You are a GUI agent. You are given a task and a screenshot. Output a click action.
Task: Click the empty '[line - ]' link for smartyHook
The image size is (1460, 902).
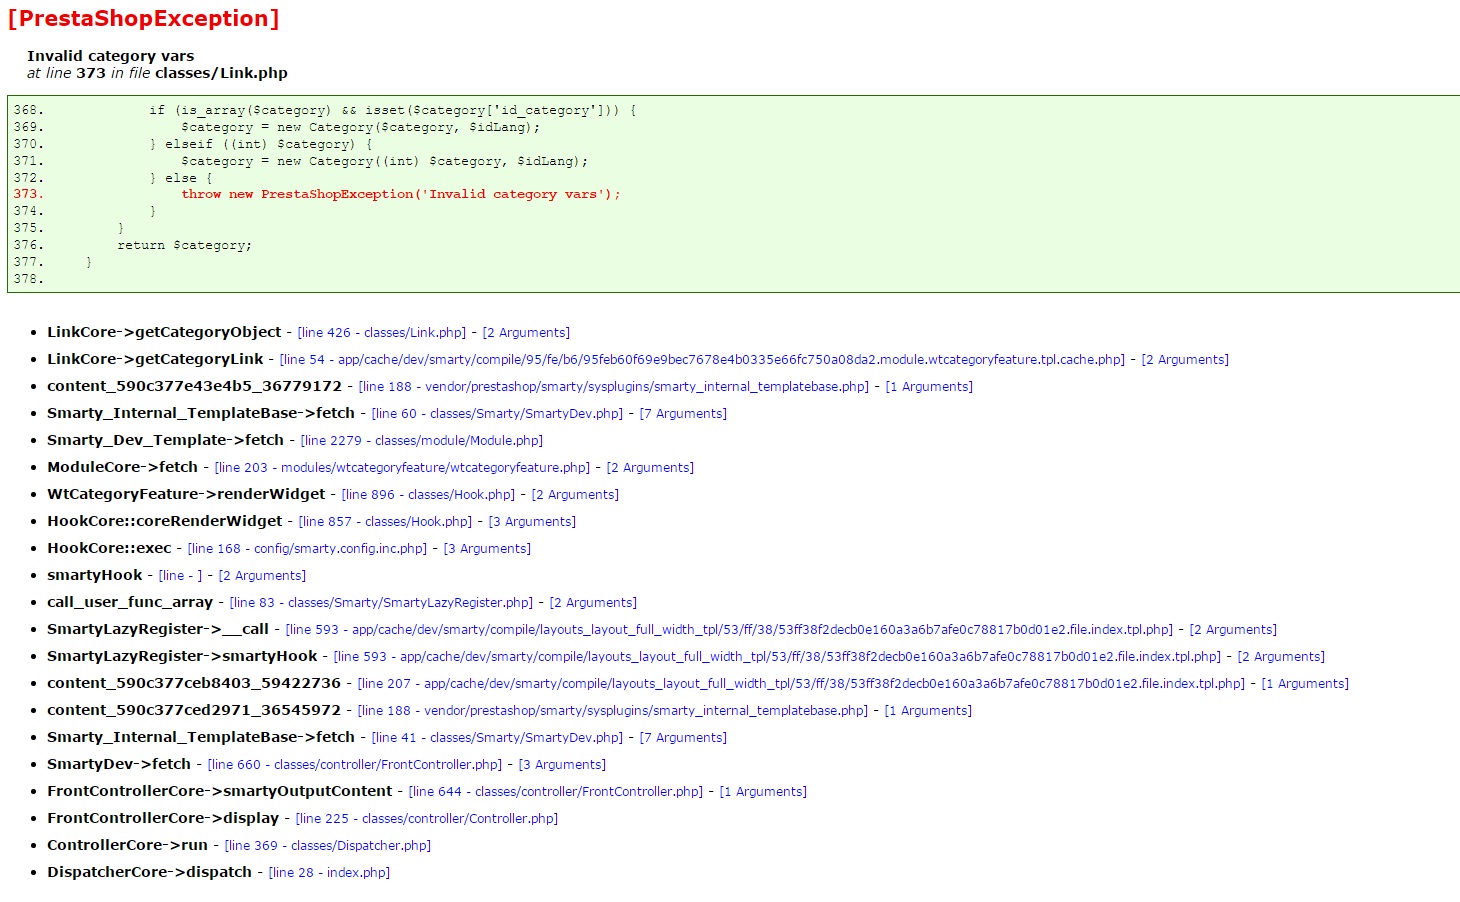pos(181,576)
